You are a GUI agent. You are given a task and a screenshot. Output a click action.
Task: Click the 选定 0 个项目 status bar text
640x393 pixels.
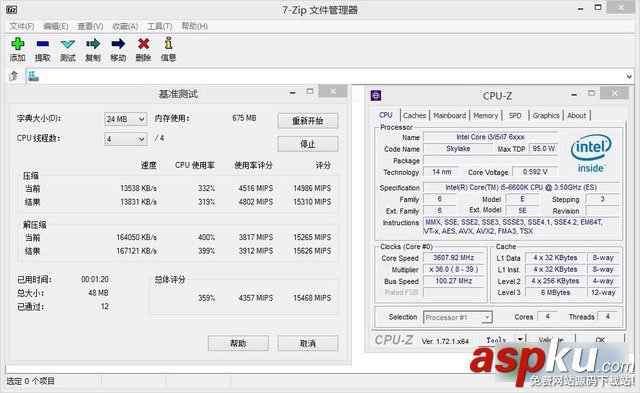pos(30,381)
